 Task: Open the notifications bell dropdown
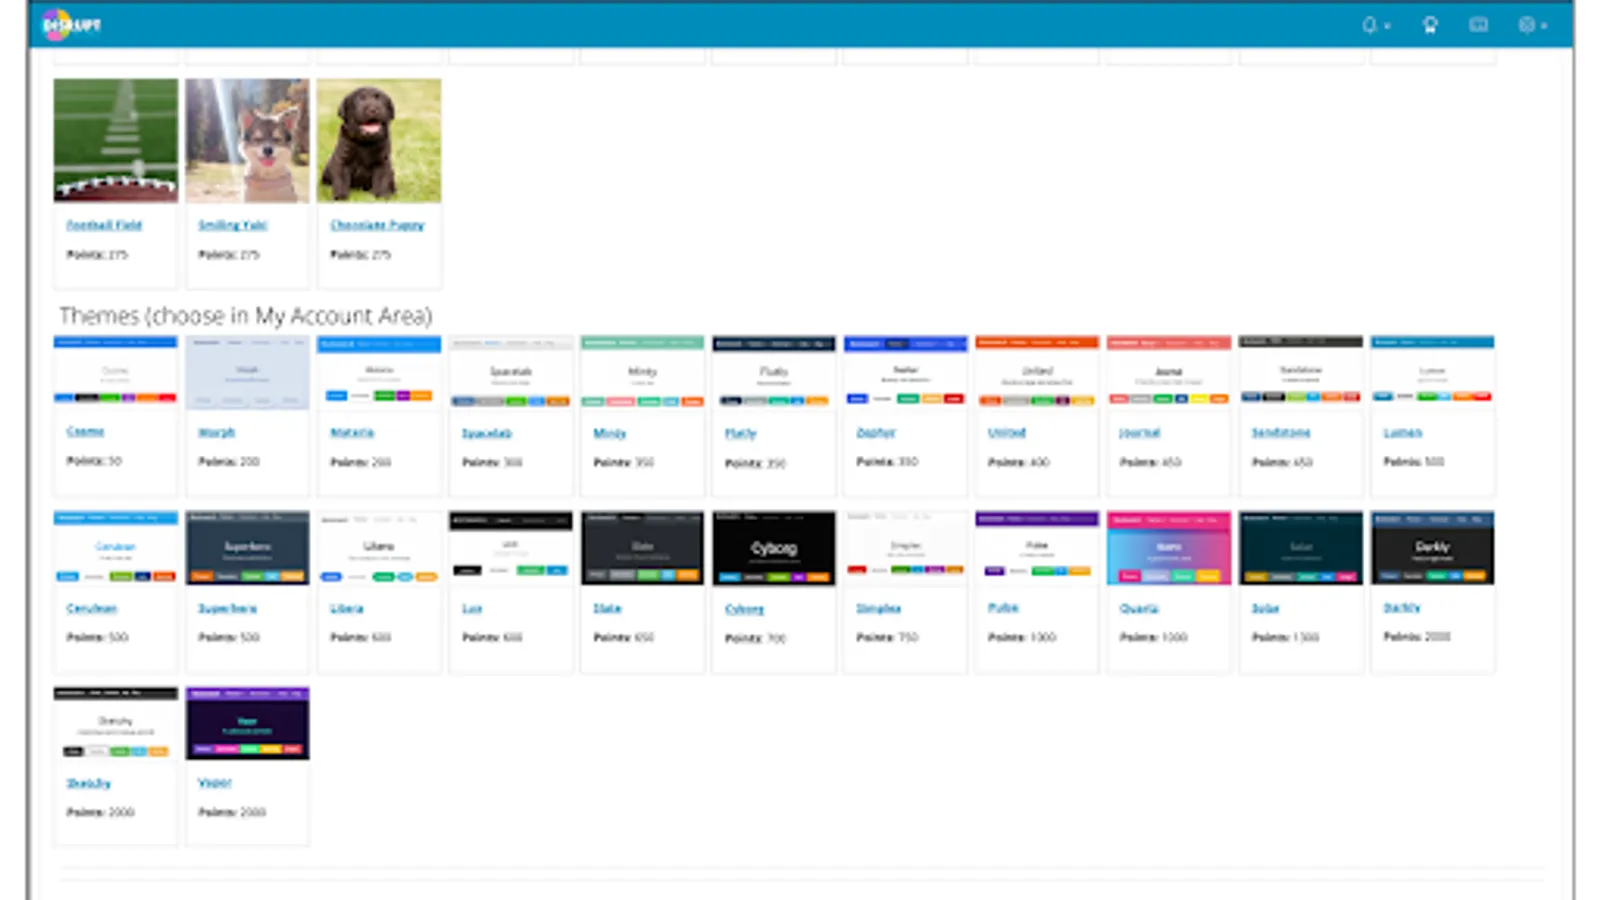coord(1376,25)
